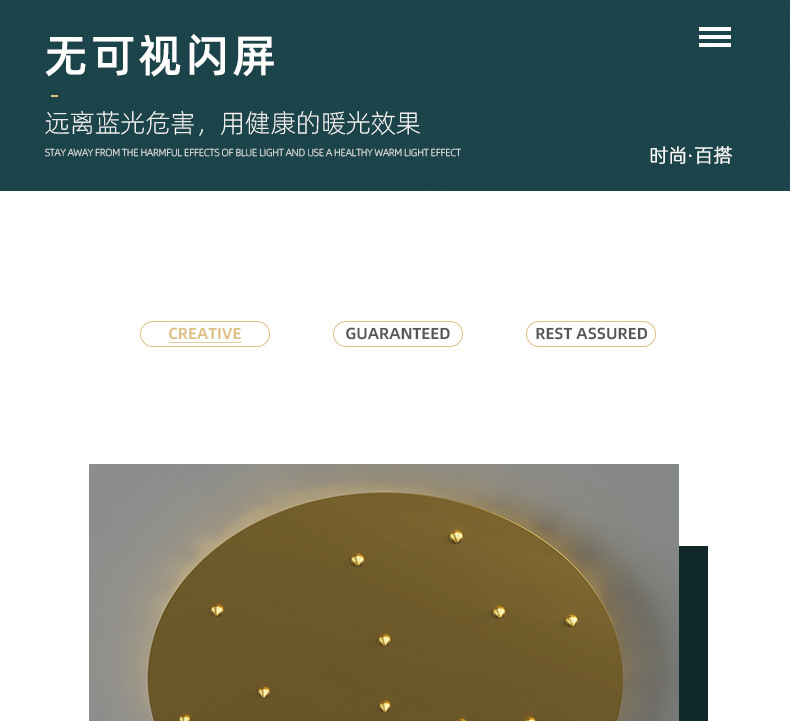Select the CREATIVE pill tab

(205, 334)
